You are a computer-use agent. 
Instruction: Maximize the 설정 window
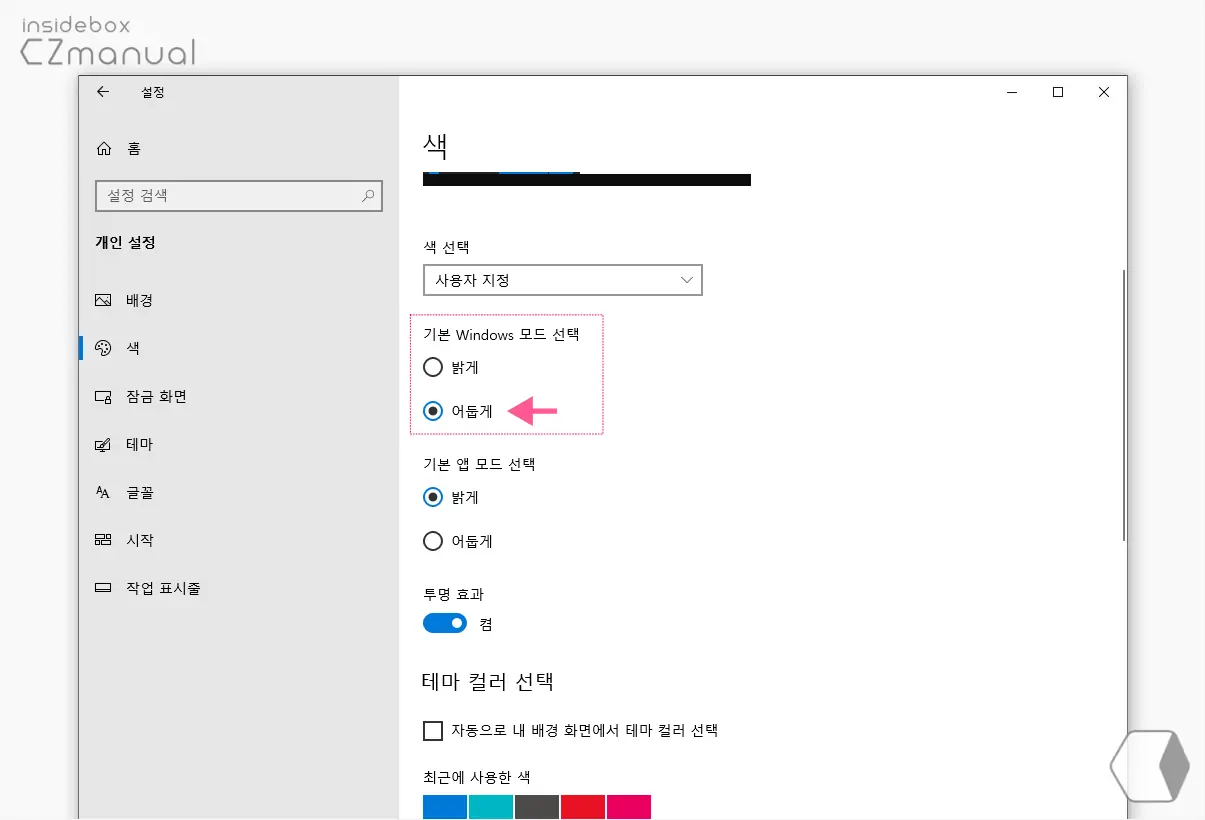coord(1058,92)
